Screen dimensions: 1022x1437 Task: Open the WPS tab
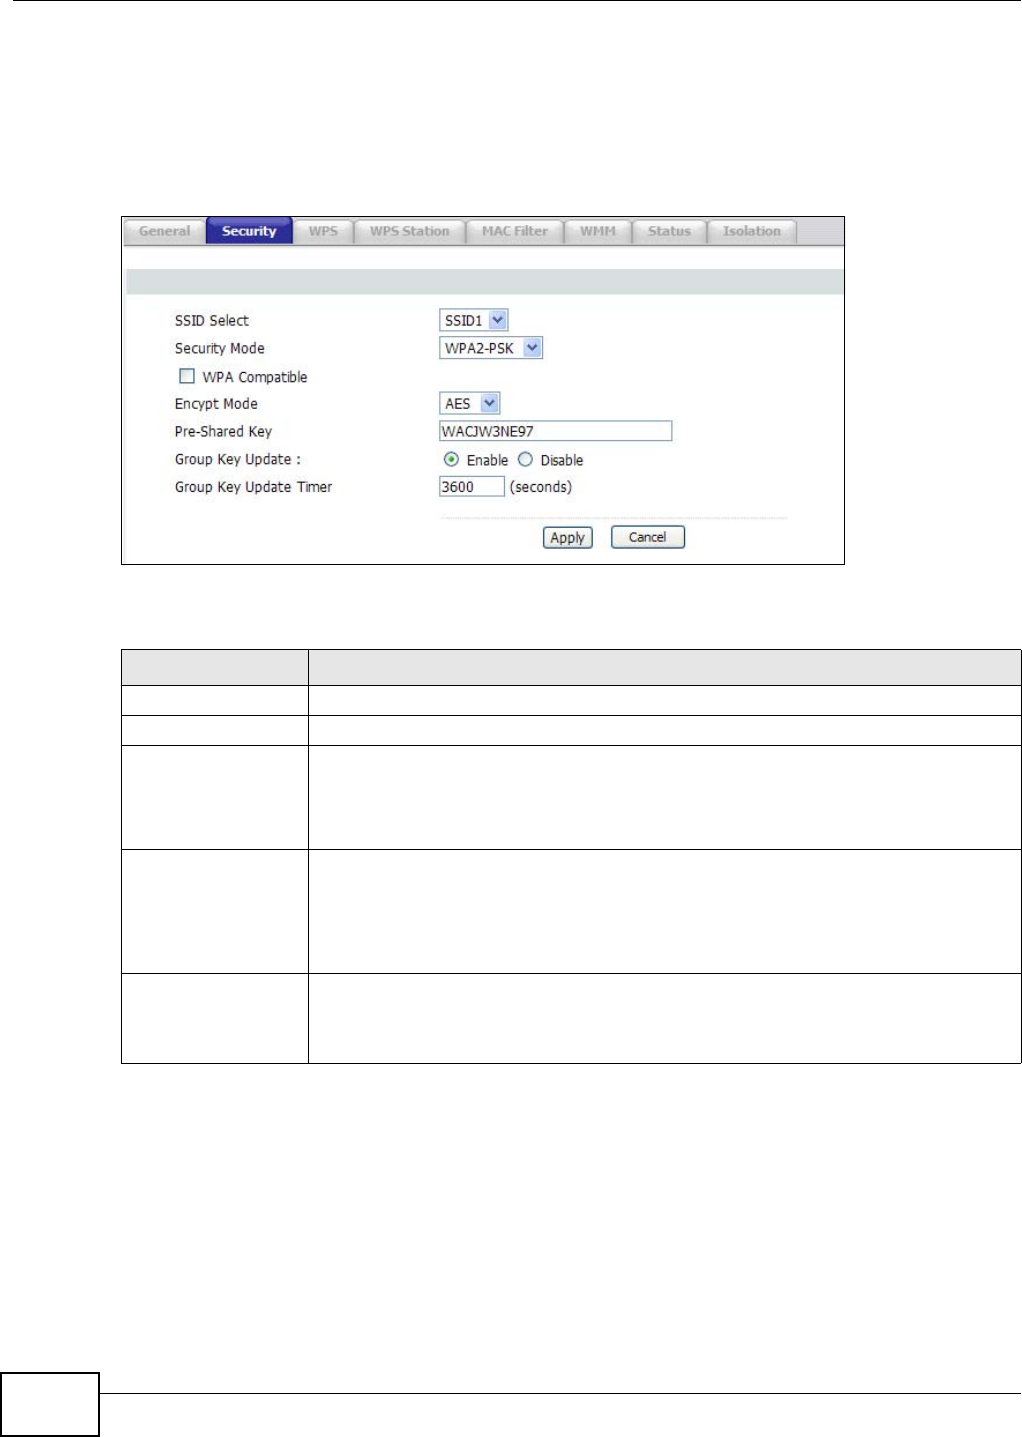(x=323, y=231)
